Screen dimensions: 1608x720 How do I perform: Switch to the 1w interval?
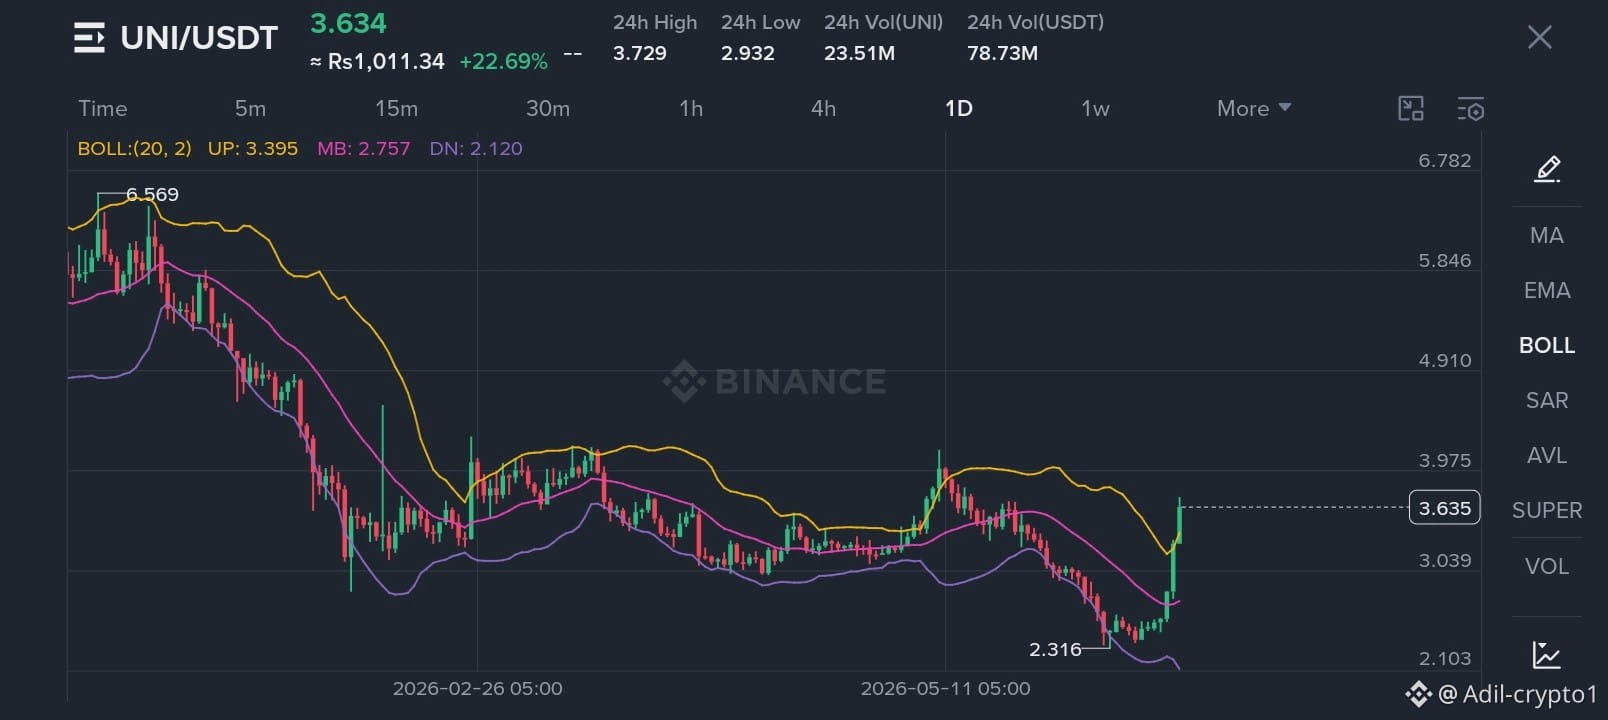(1095, 108)
